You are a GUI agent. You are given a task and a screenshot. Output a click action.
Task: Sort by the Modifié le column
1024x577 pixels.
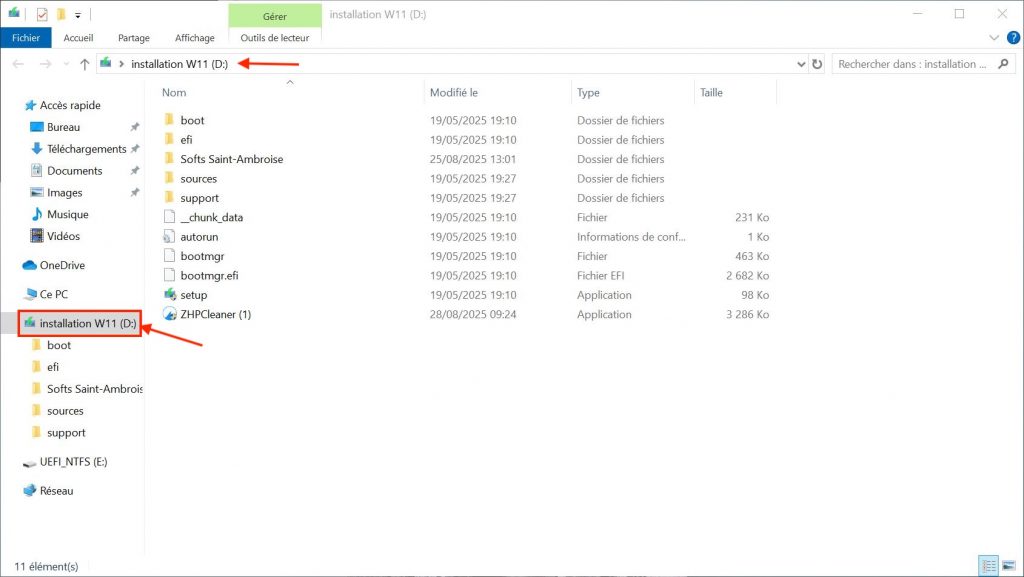tap(454, 93)
